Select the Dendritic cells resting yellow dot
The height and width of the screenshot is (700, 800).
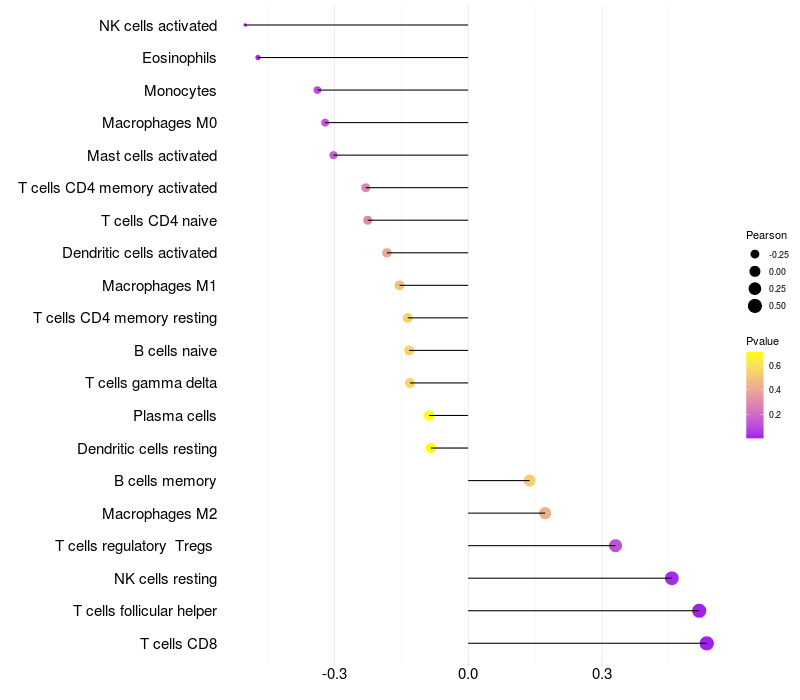[431, 448]
